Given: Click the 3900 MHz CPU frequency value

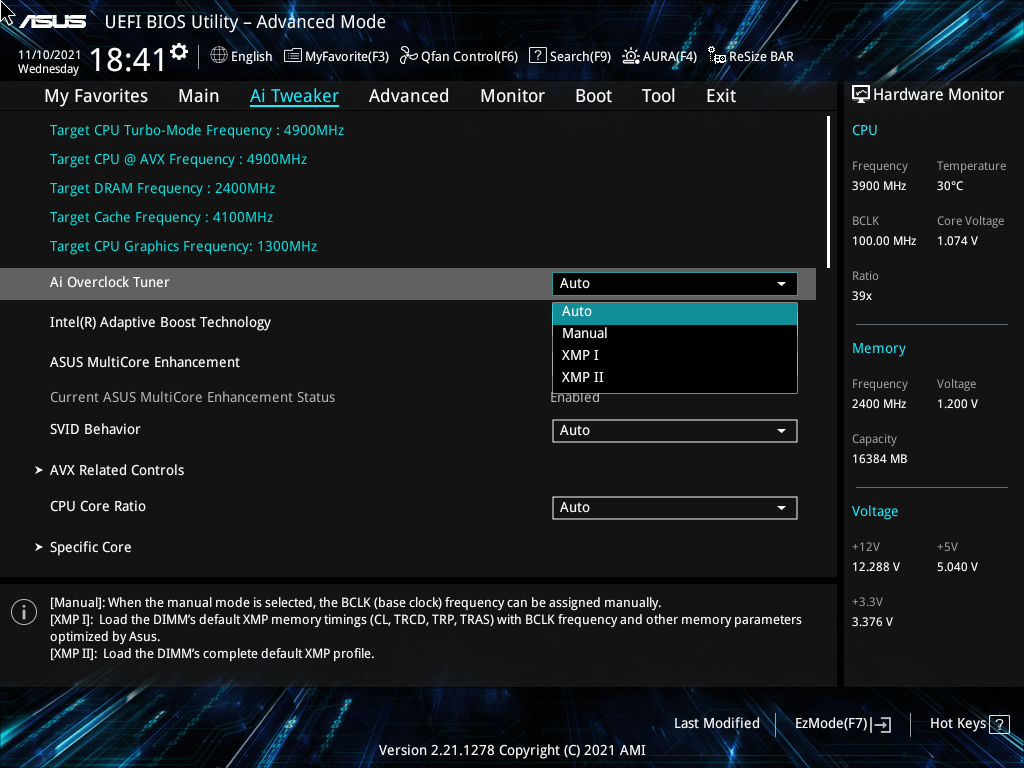Looking at the screenshot, I should tap(879, 186).
